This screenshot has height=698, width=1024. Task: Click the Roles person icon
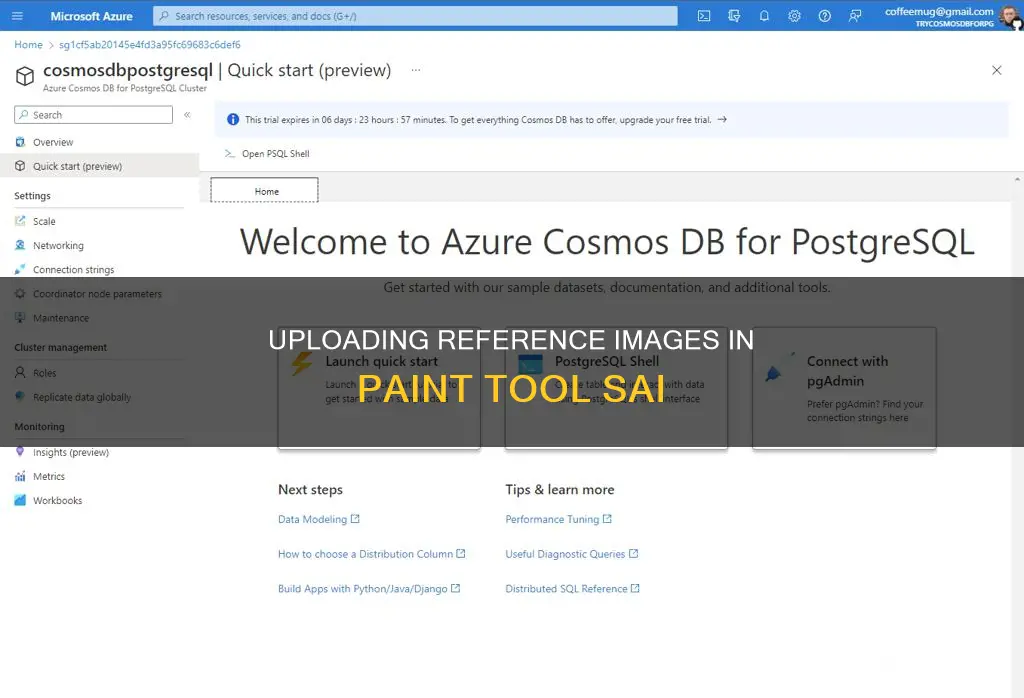tap(20, 372)
